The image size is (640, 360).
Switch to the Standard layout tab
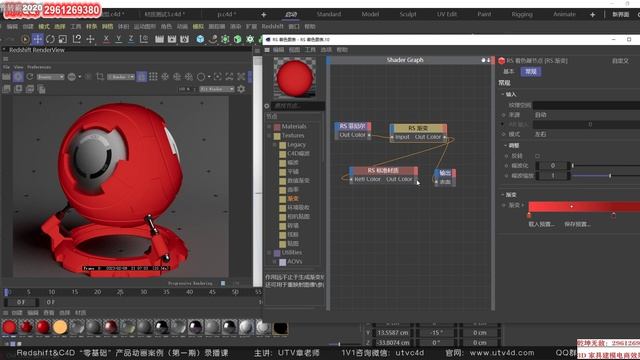[329, 14]
